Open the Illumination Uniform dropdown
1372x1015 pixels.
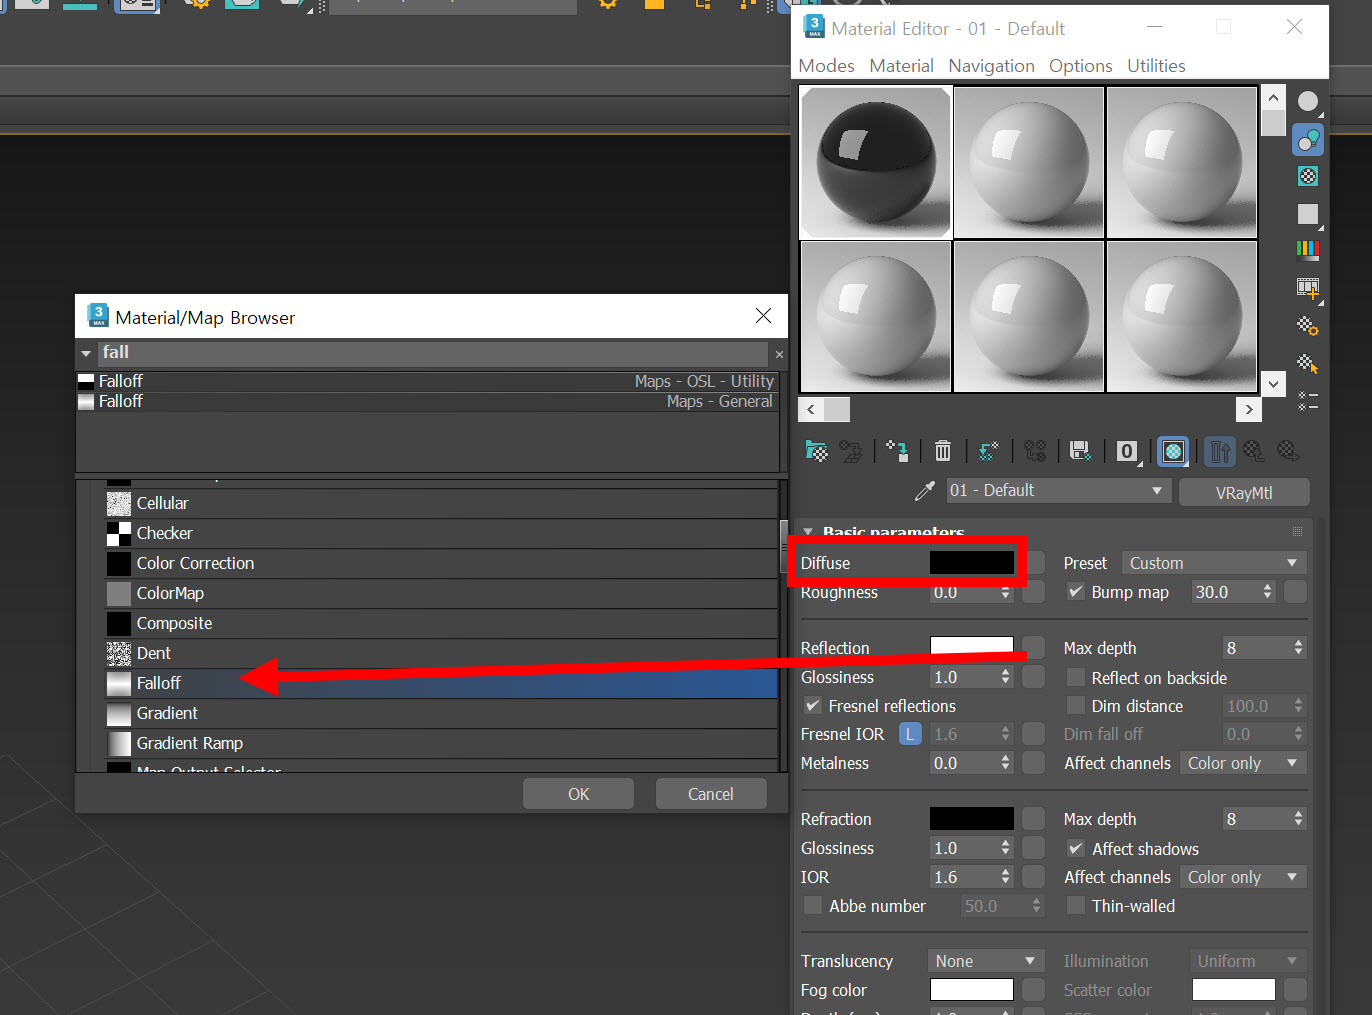click(x=1248, y=961)
